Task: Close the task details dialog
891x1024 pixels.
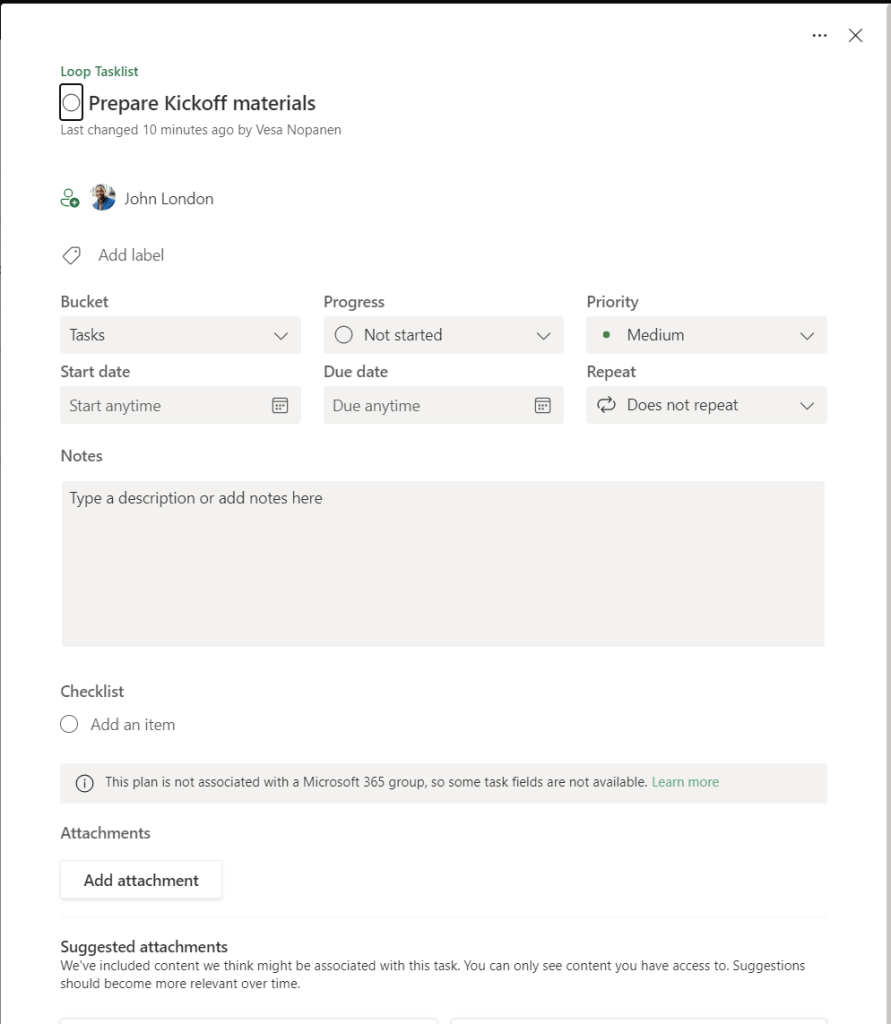Action: (855, 36)
